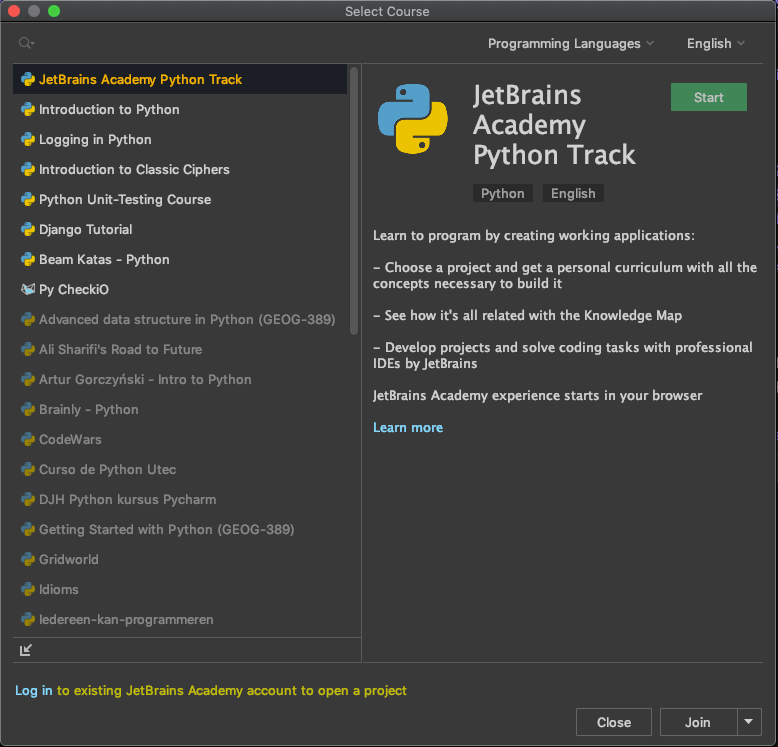Click the search magnifier icon
The height and width of the screenshot is (747, 778).
pos(26,43)
